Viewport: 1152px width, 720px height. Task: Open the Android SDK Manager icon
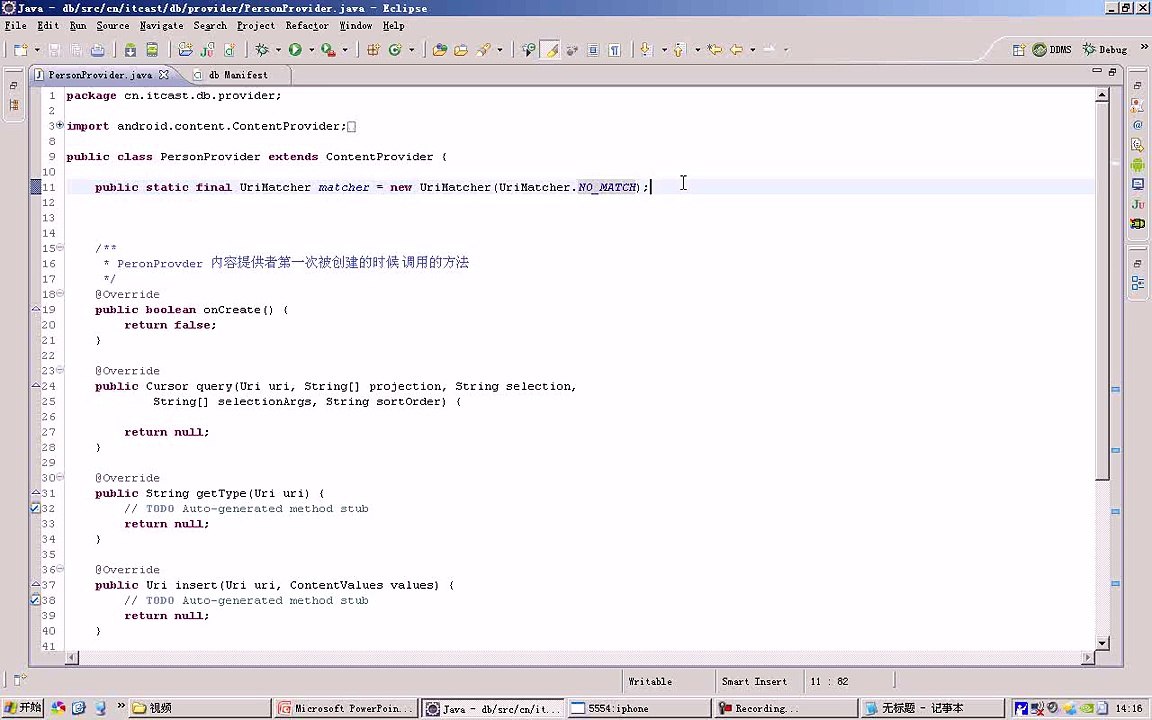(130, 49)
